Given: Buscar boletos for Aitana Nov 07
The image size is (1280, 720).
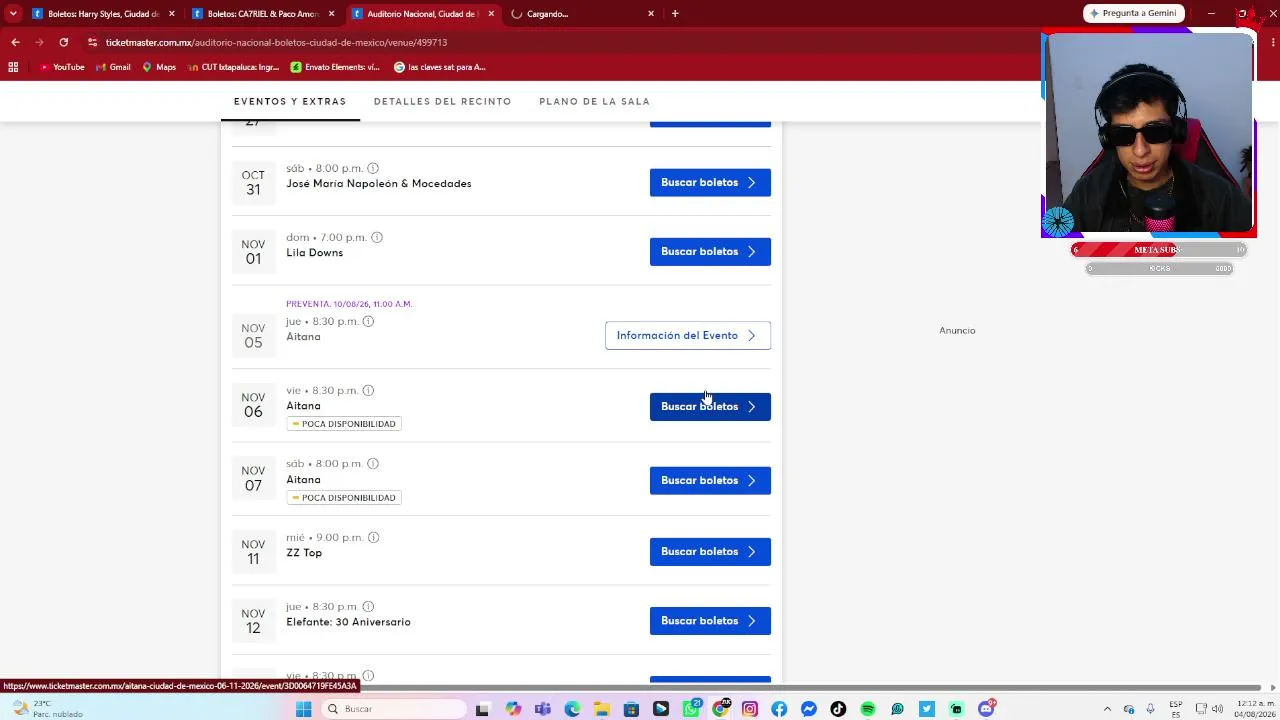Looking at the screenshot, I should click(x=710, y=480).
